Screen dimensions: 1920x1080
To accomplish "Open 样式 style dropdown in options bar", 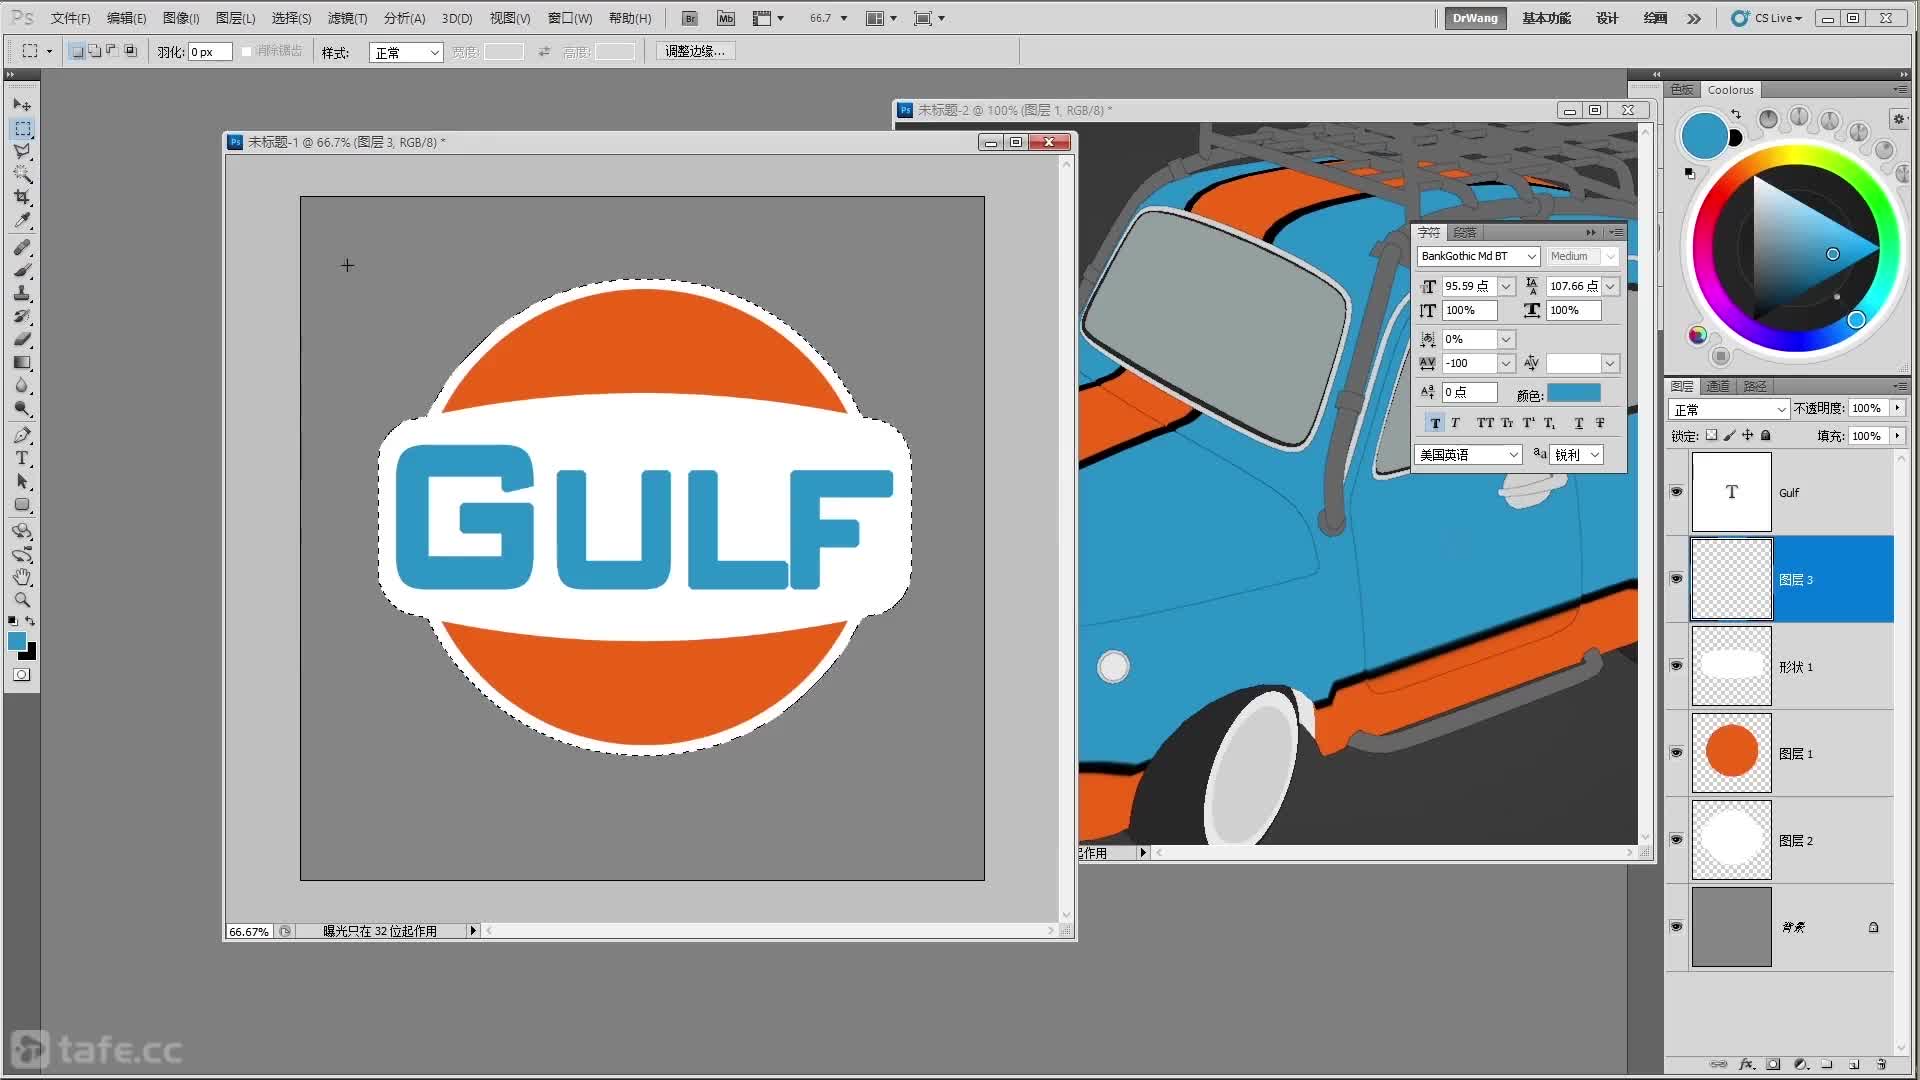I will 406,52.
